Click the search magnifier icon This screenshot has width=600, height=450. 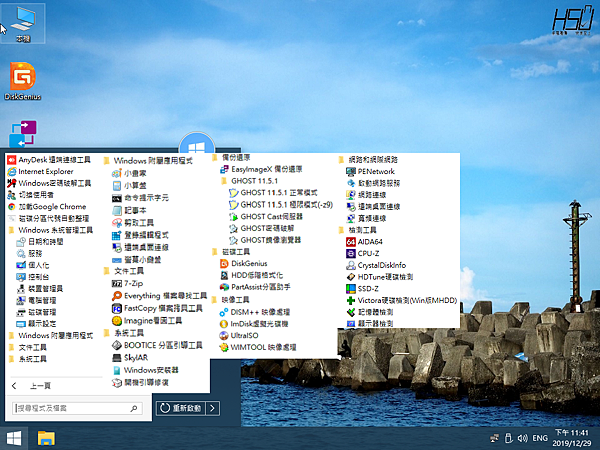[134, 408]
